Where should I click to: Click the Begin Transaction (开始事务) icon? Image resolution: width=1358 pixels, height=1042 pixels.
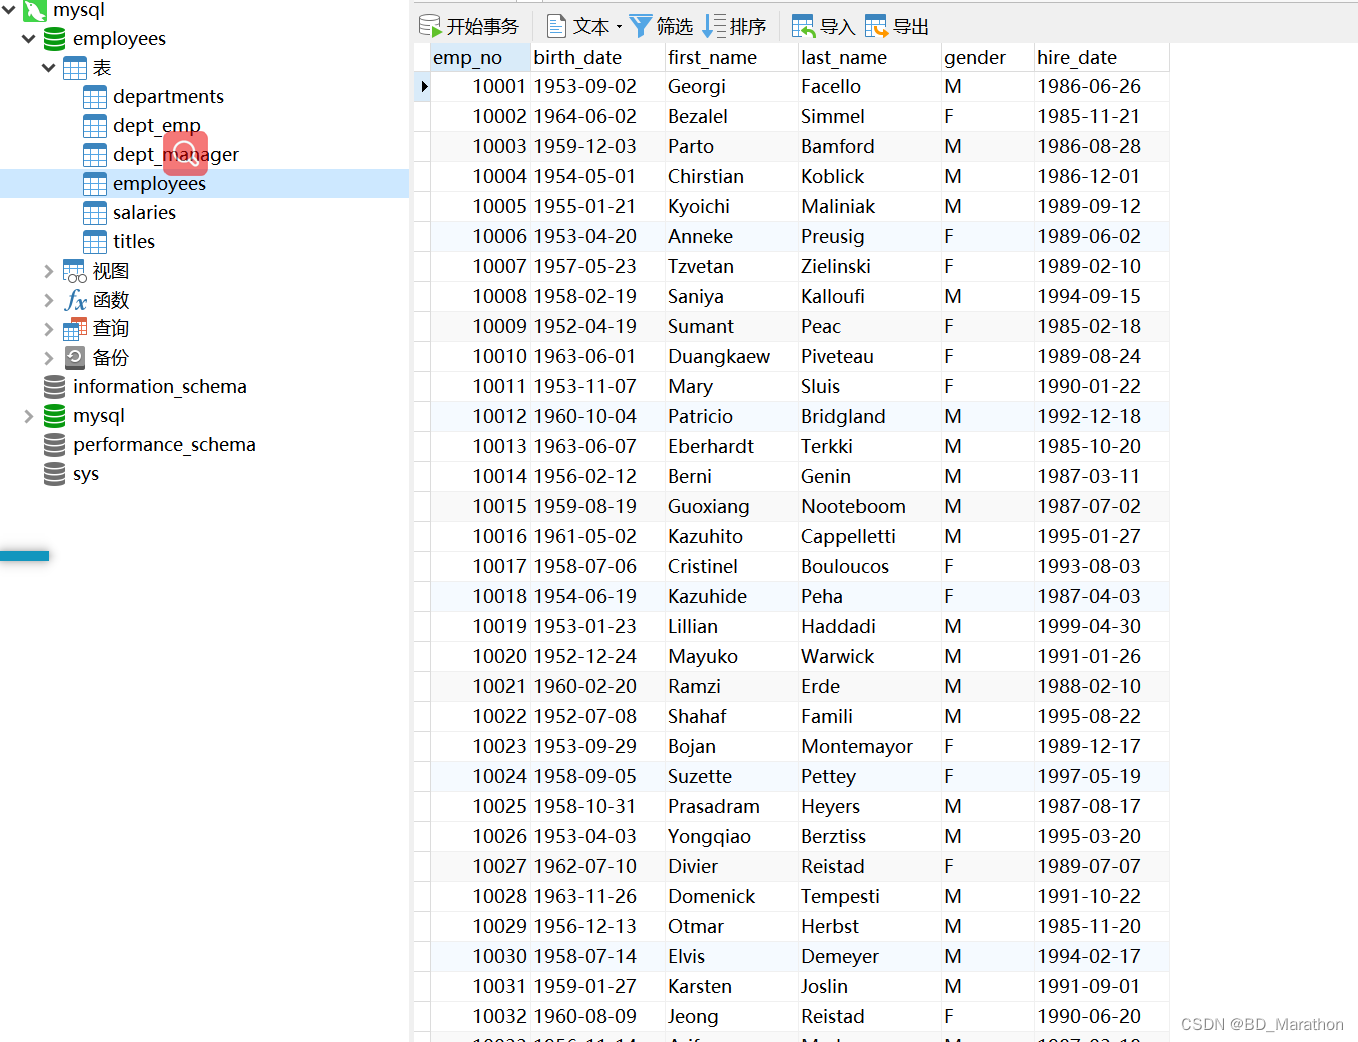tap(430, 26)
